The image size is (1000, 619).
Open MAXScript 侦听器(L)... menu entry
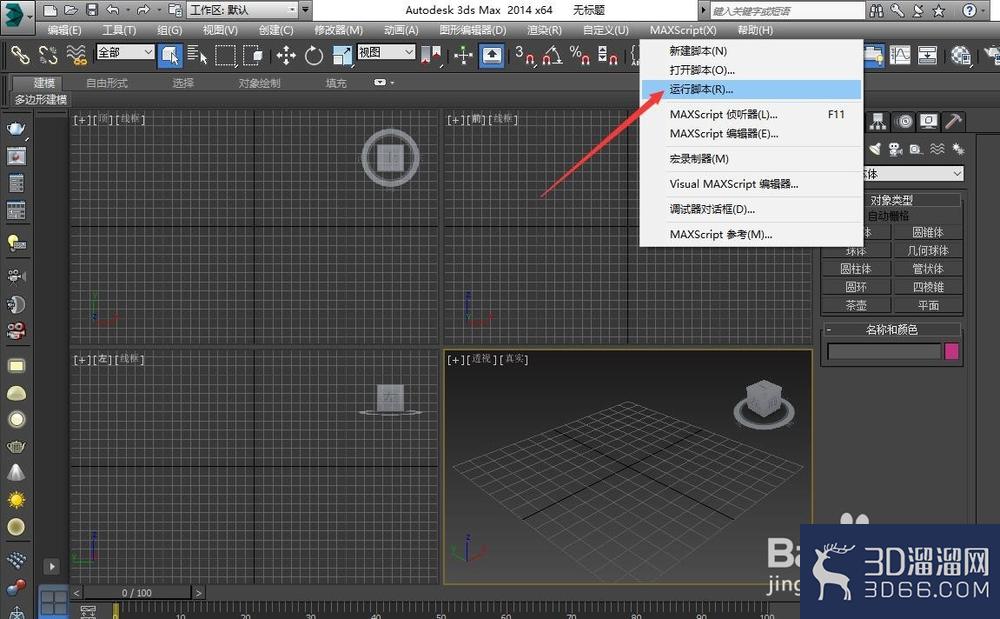pyautogui.click(x=751, y=115)
